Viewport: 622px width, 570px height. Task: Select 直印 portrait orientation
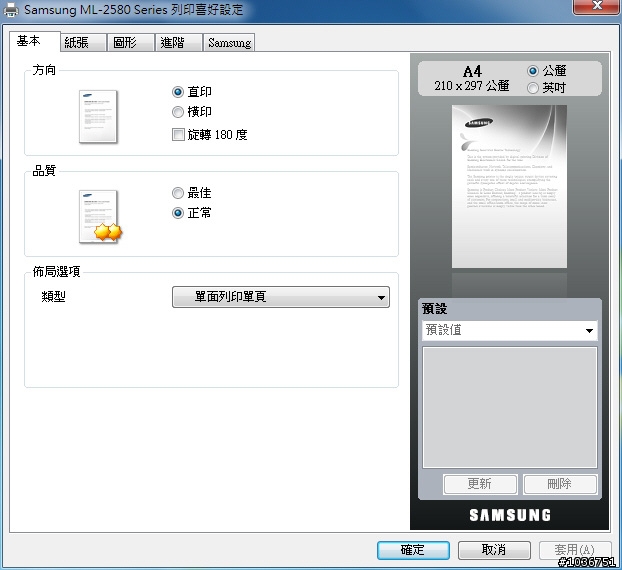192,92
